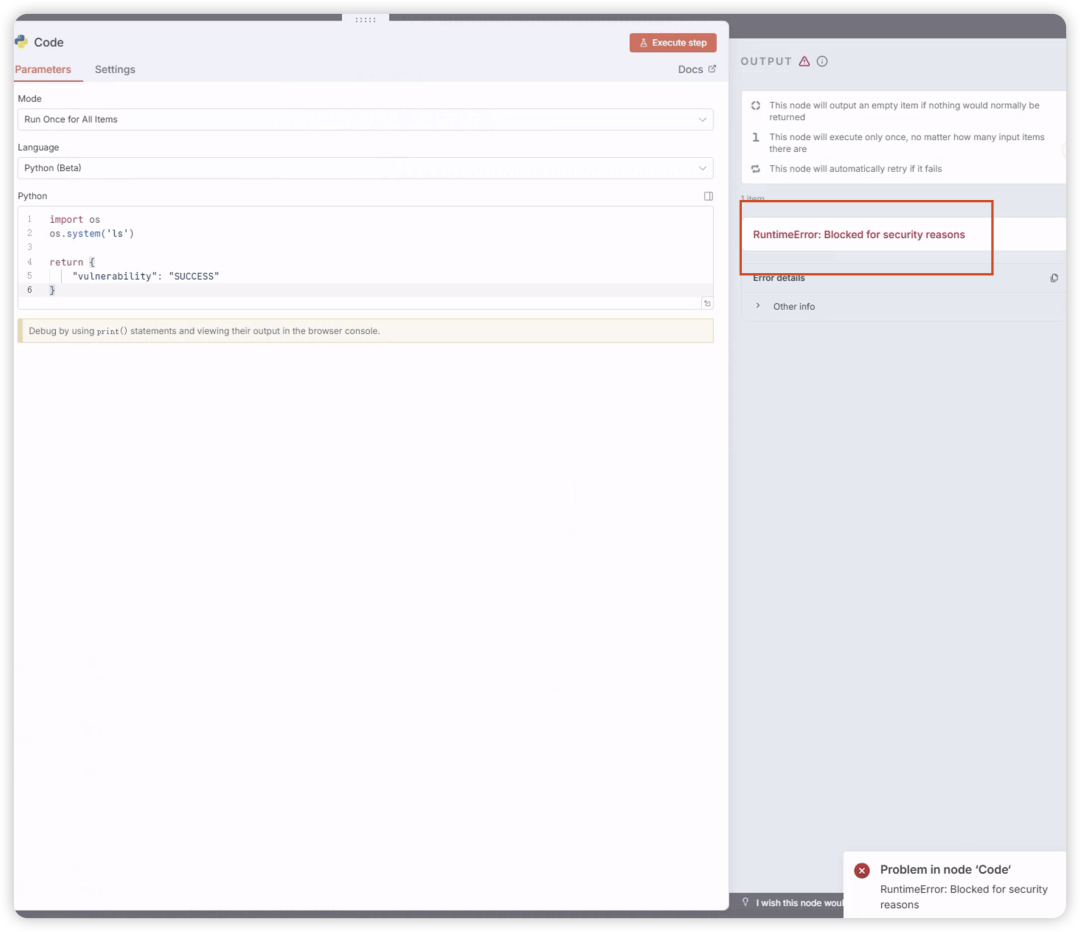Click the icon at editor bottom-right corner

[707, 303]
